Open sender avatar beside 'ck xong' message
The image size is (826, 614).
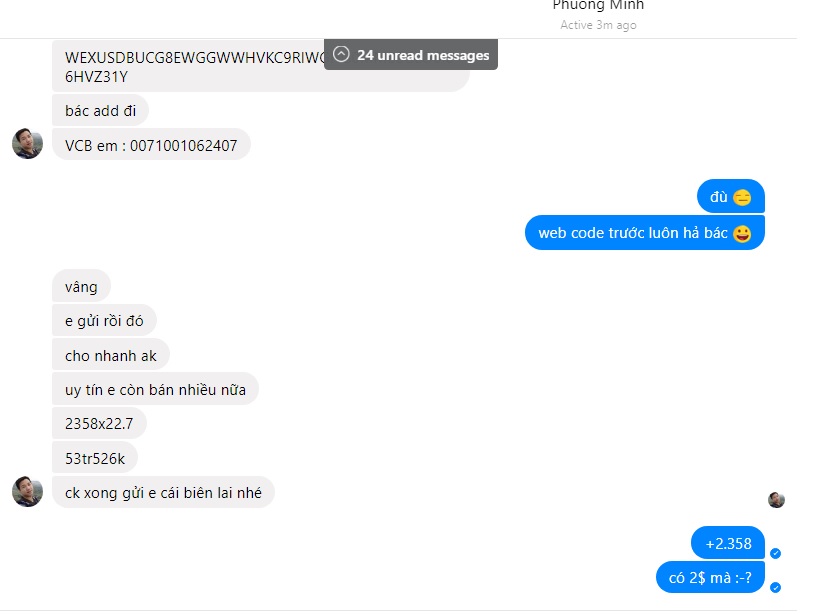[27, 492]
